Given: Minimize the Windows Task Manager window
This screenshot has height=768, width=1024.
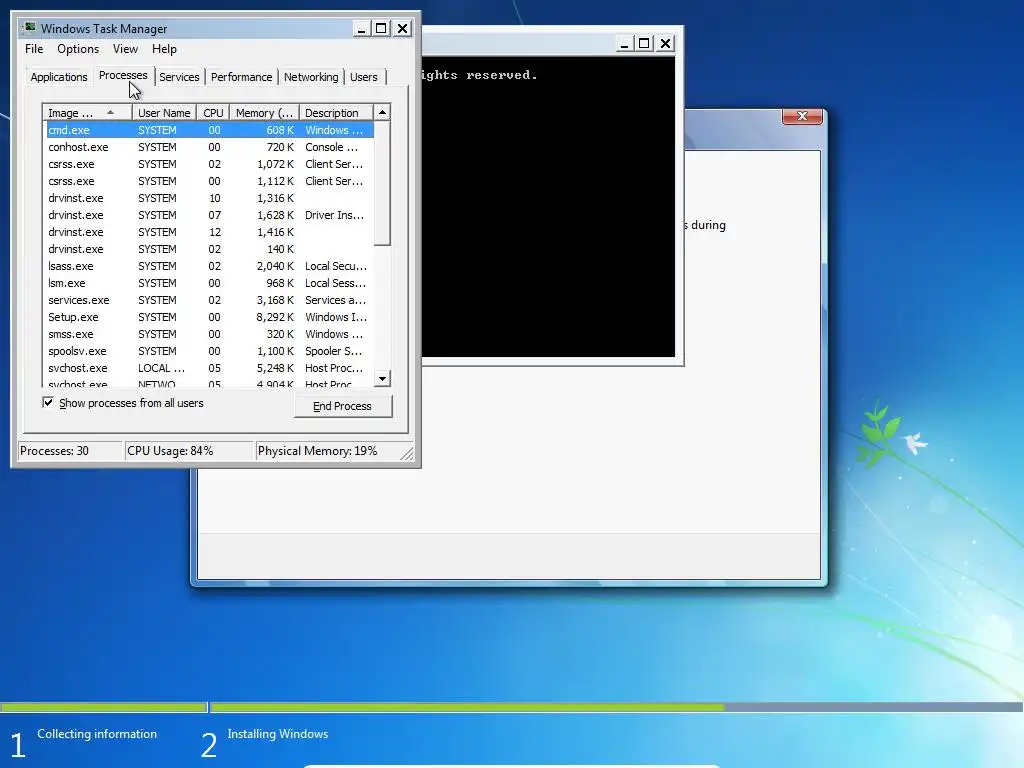Looking at the screenshot, I should (x=361, y=29).
